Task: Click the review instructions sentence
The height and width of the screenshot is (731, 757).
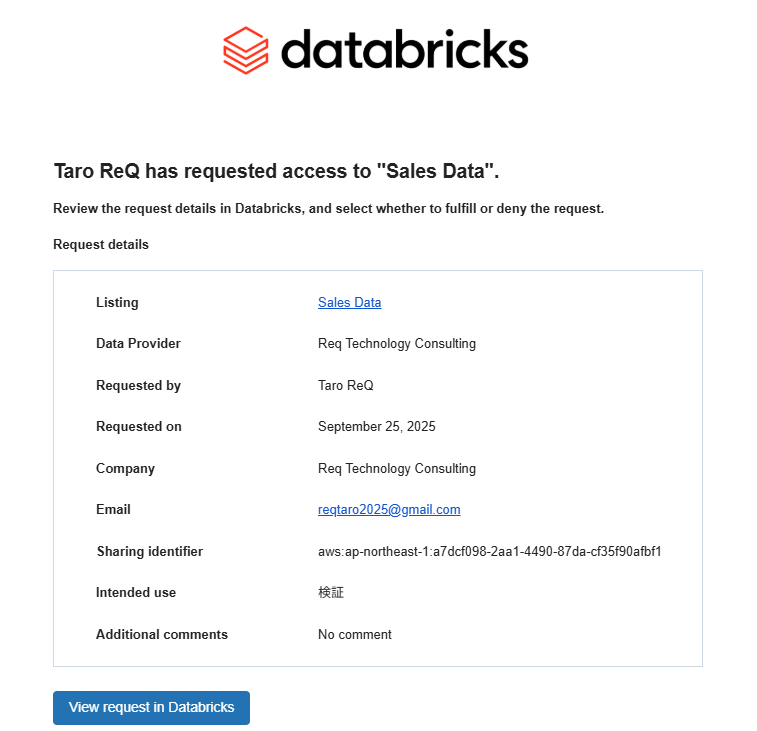Action: (x=328, y=209)
